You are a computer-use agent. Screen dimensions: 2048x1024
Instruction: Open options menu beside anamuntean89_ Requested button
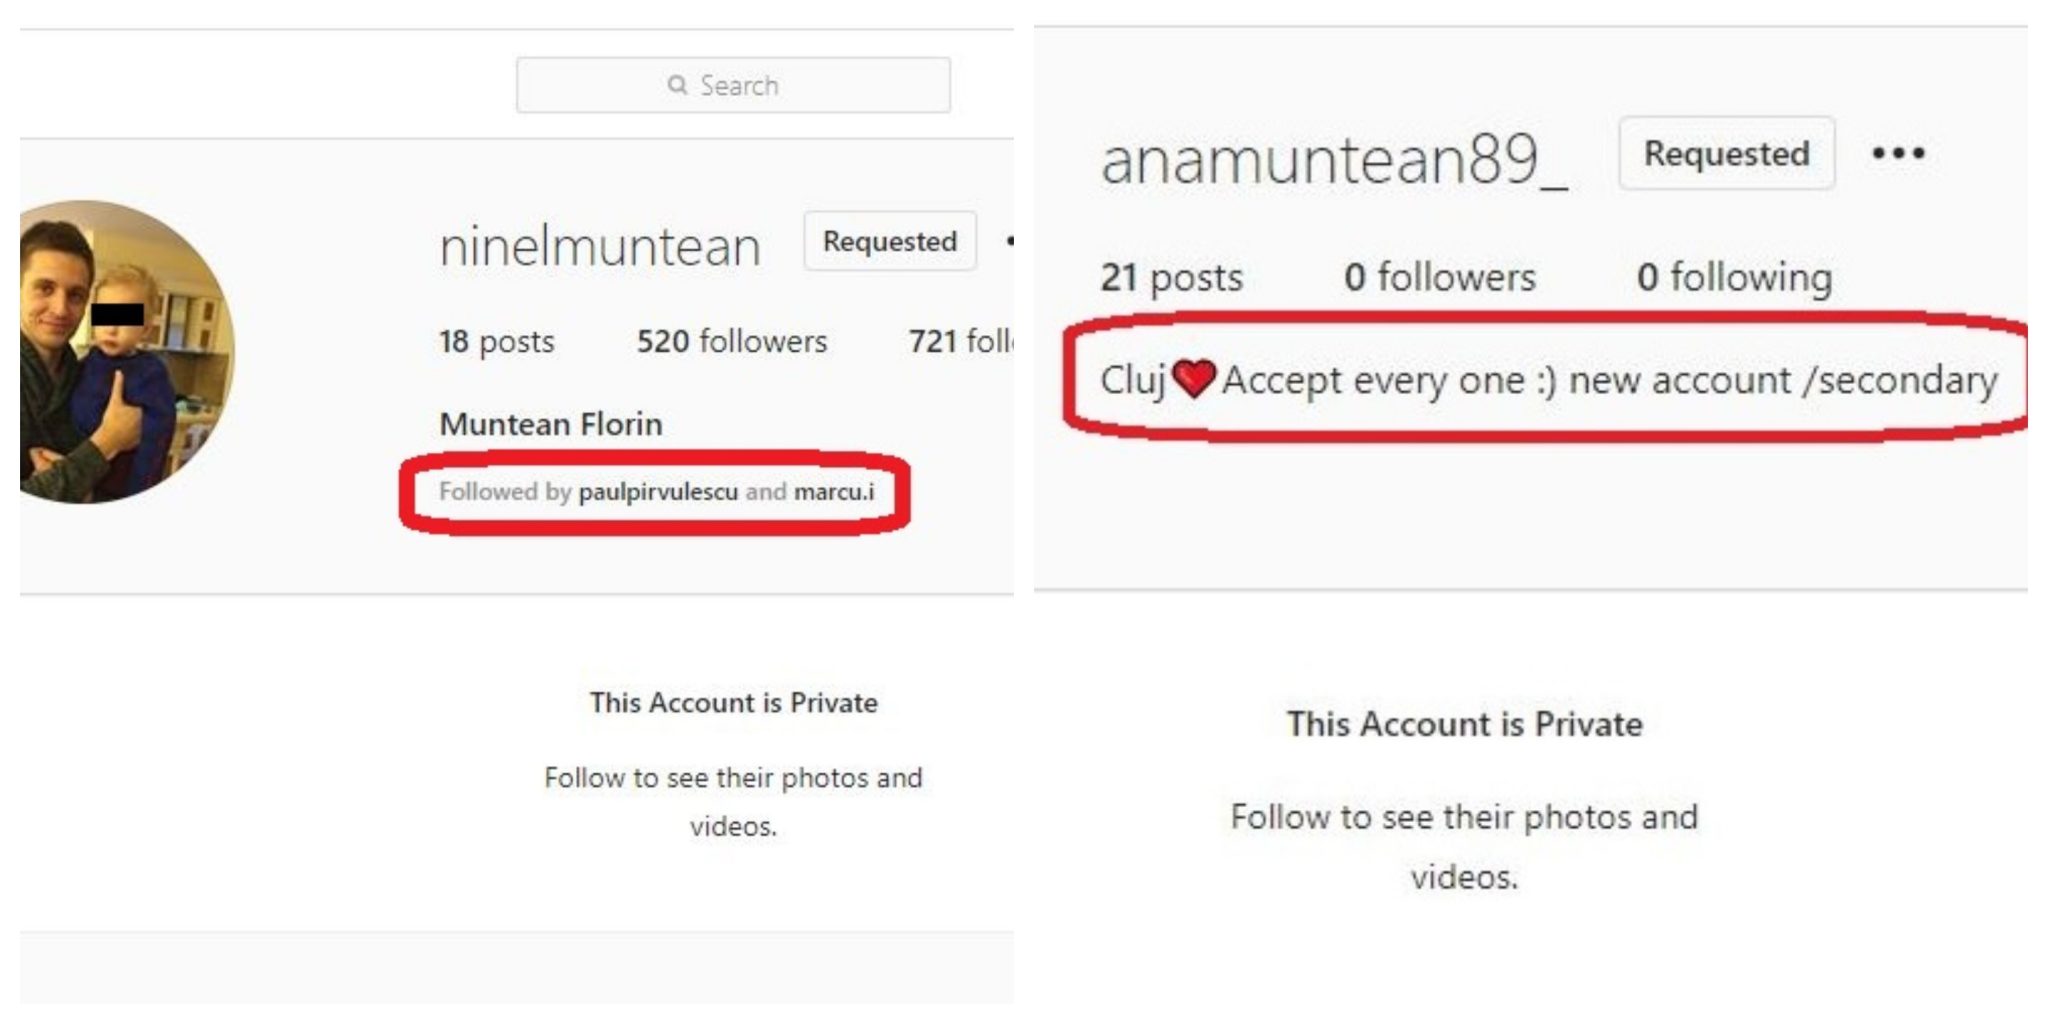tap(1898, 153)
